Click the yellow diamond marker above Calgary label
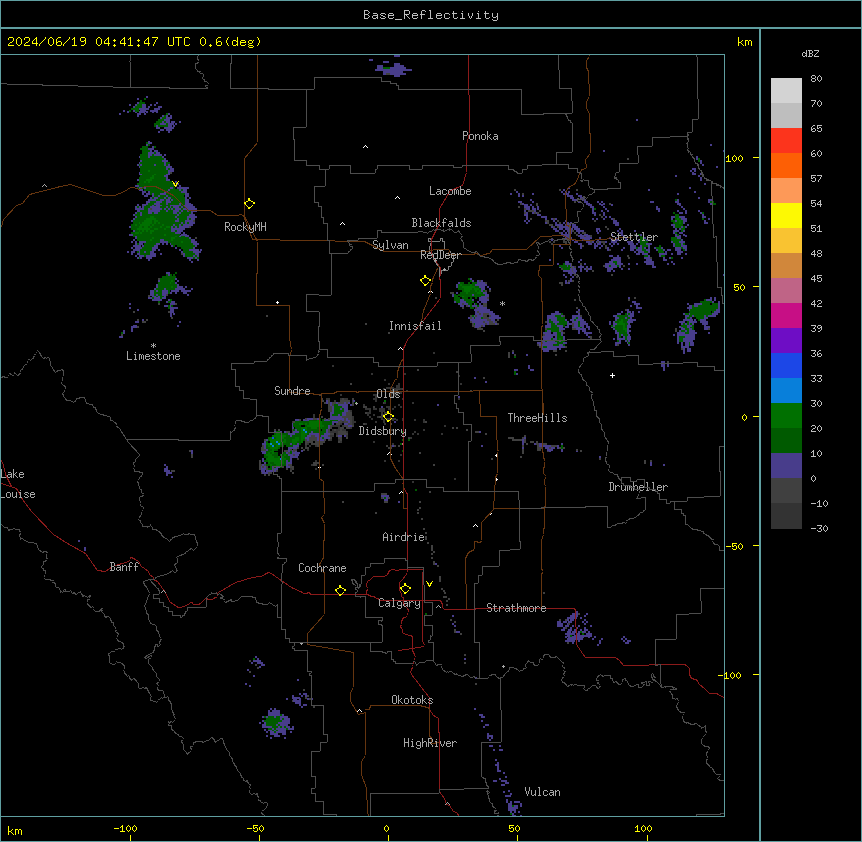Image resolution: width=862 pixels, height=842 pixels. click(405, 589)
